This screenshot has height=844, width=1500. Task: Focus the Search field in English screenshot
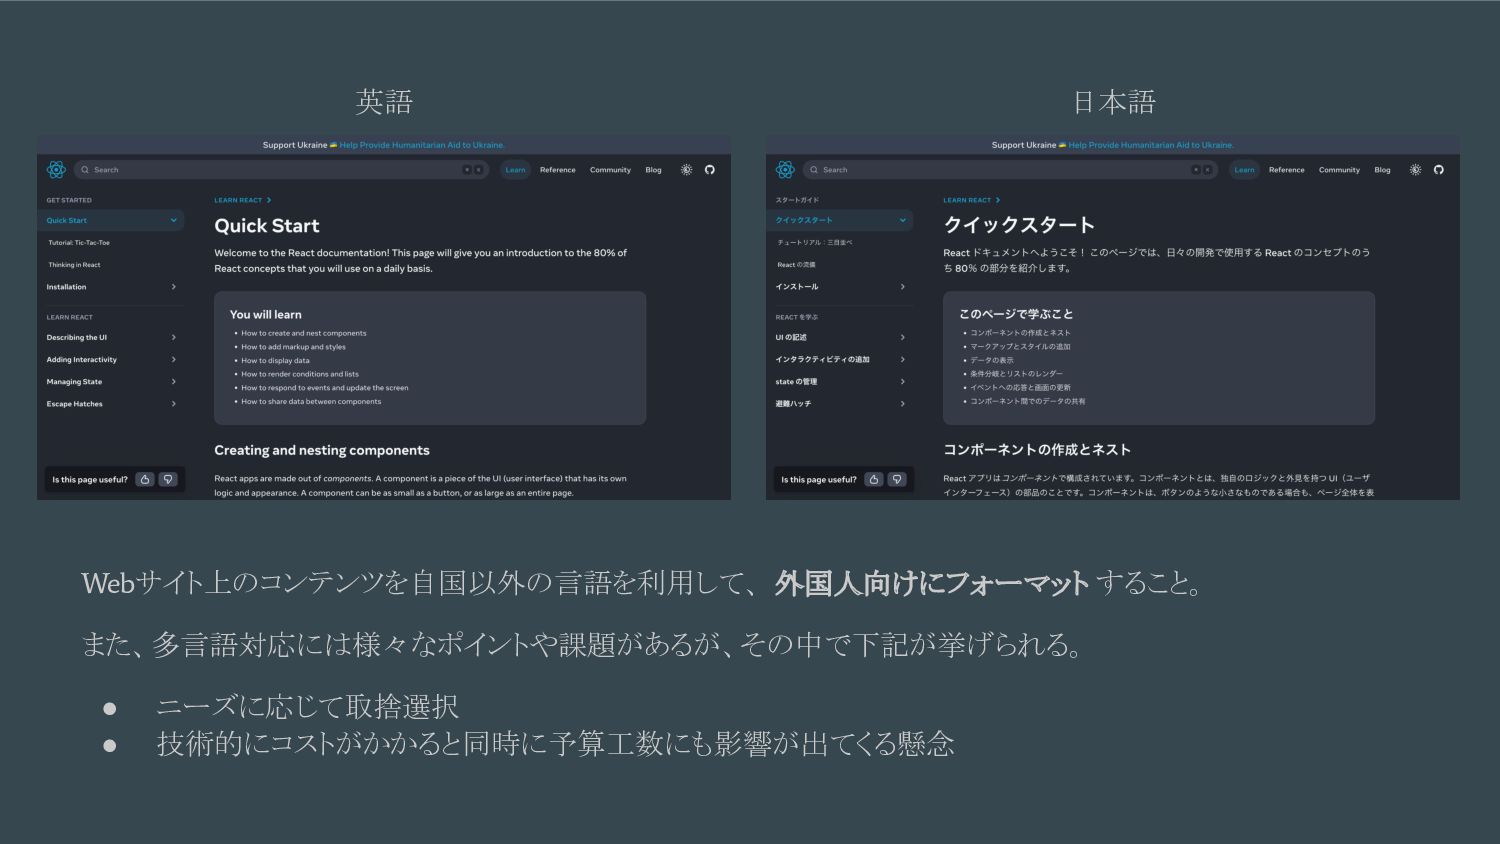[281, 170]
